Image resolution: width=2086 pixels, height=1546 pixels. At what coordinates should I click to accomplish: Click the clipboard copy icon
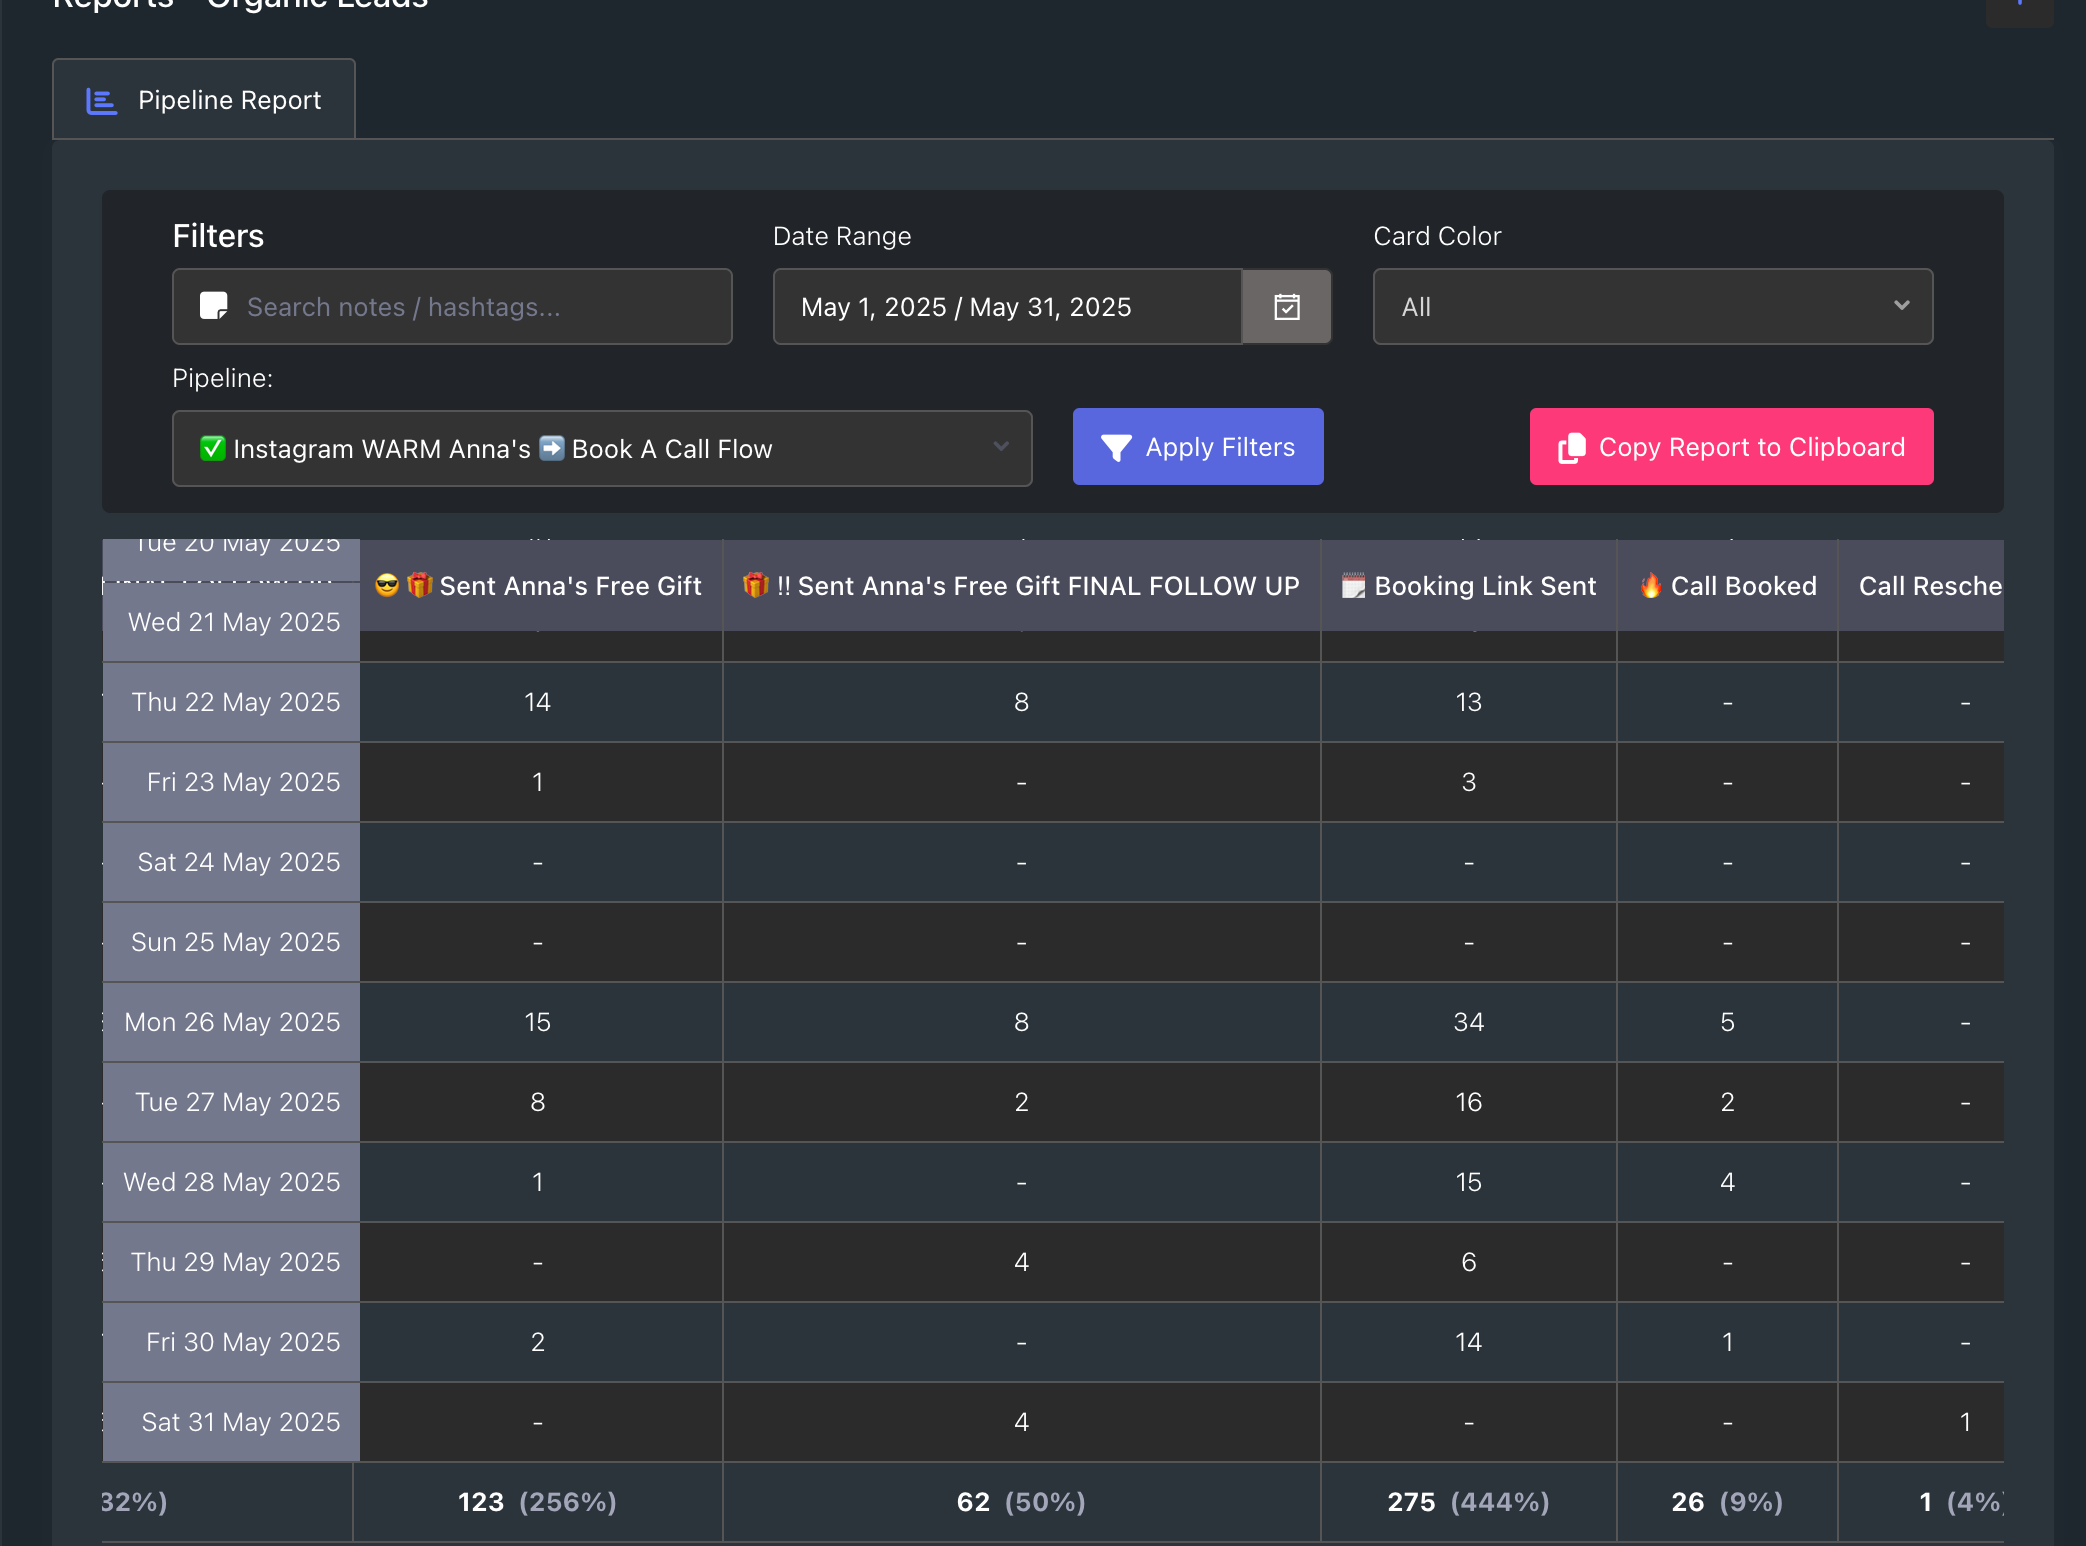click(x=1572, y=448)
